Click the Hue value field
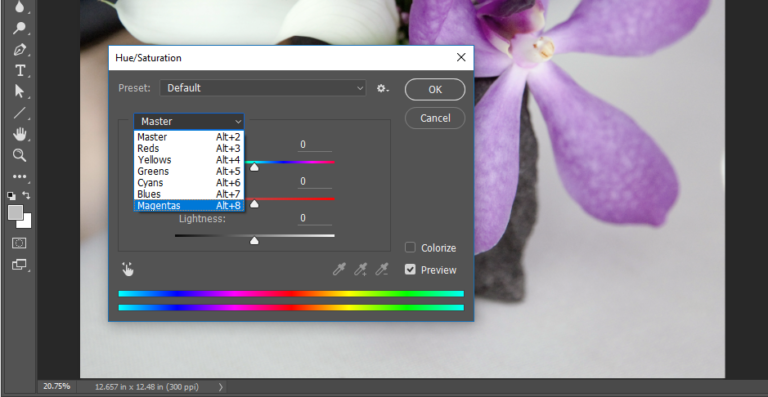The image size is (768, 397). [x=314, y=145]
